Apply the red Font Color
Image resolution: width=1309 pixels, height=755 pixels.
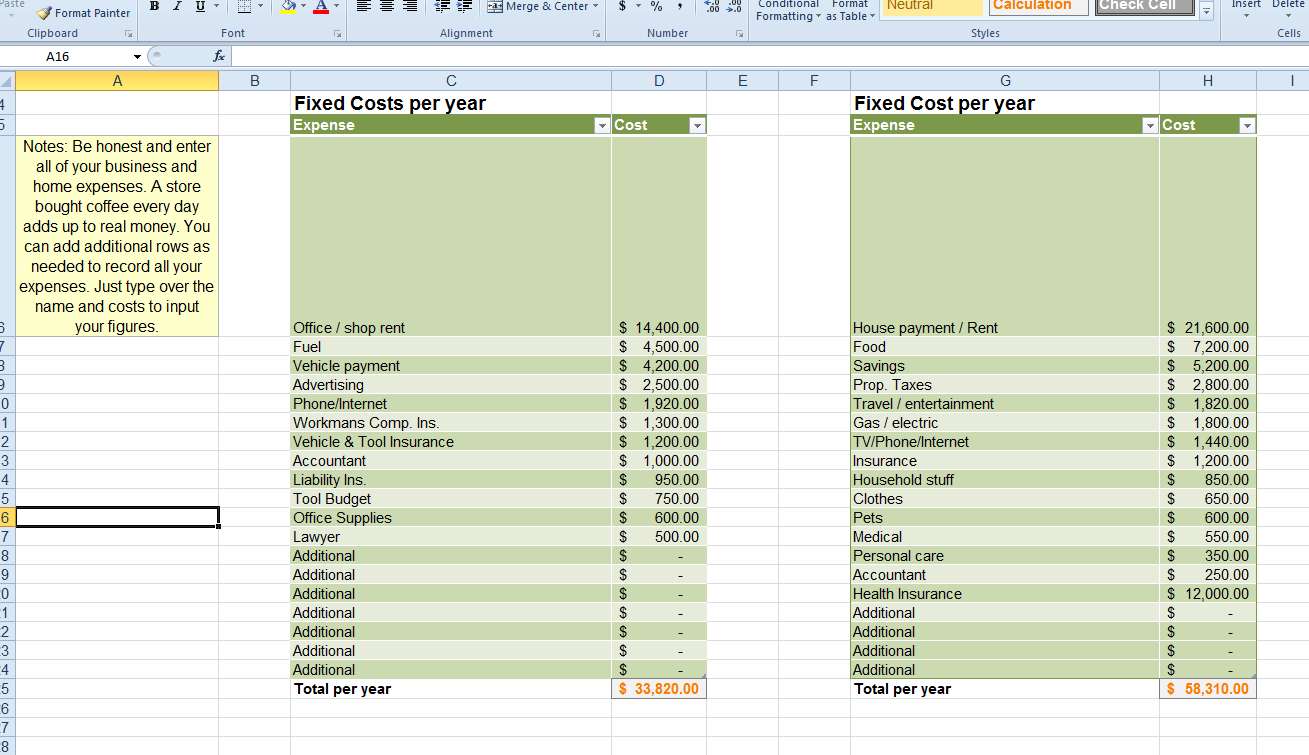coord(320,6)
